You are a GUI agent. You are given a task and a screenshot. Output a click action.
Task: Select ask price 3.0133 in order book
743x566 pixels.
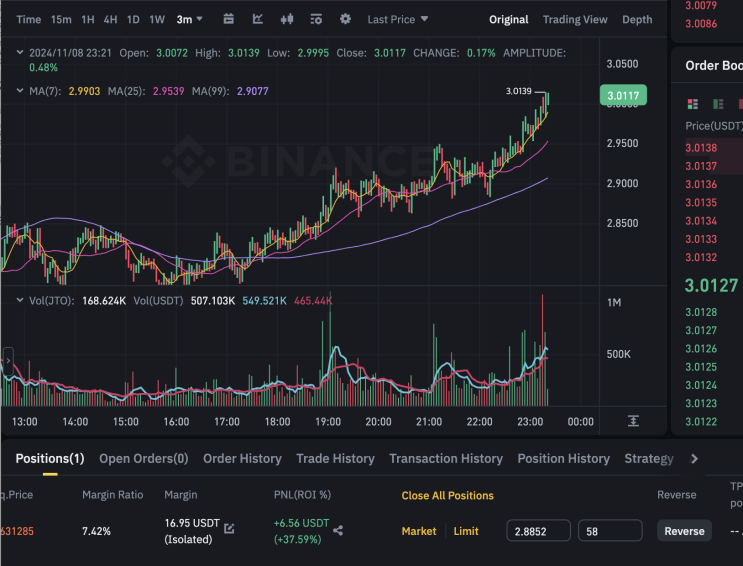[701, 239]
